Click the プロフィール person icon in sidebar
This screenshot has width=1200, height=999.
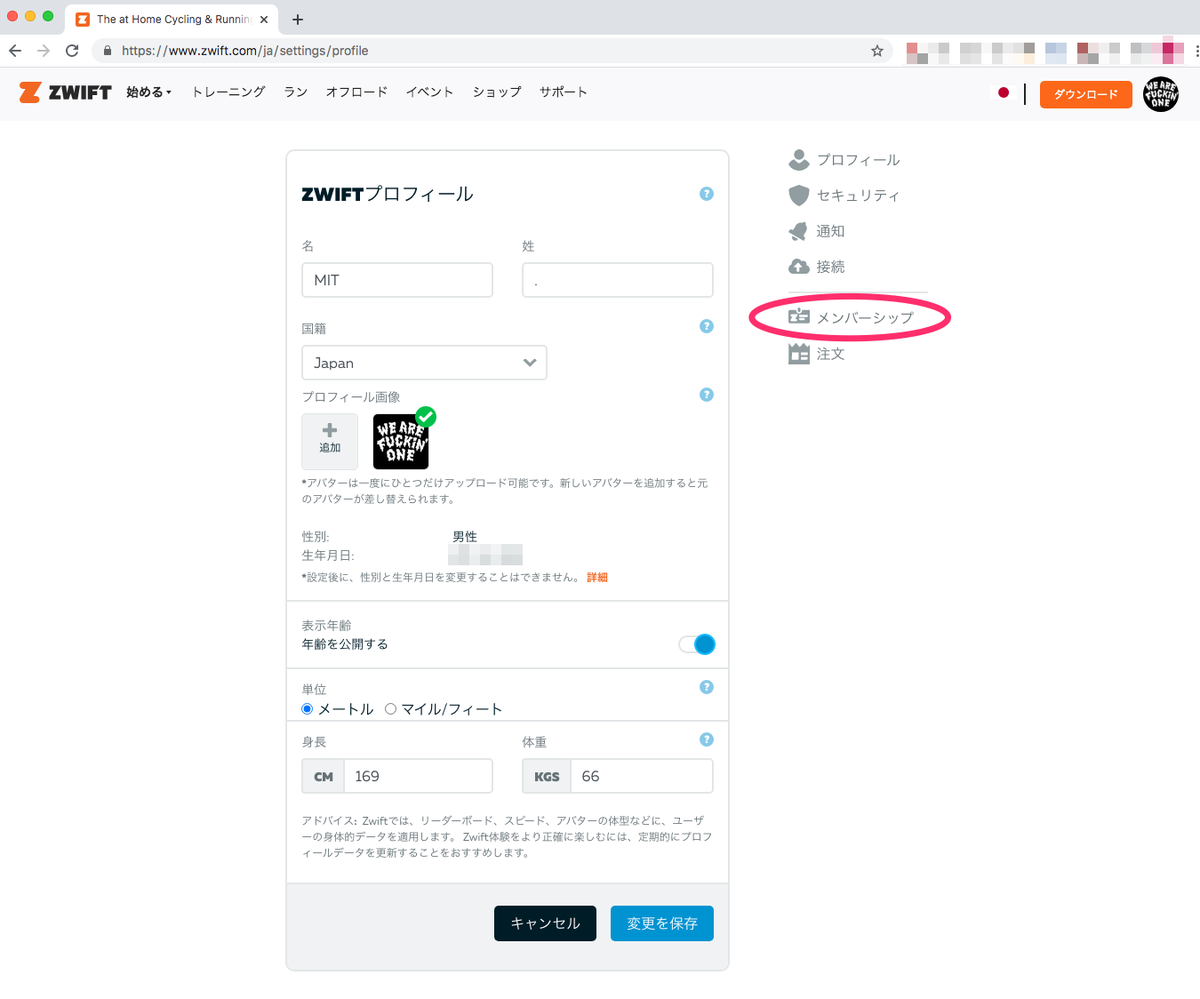798,159
